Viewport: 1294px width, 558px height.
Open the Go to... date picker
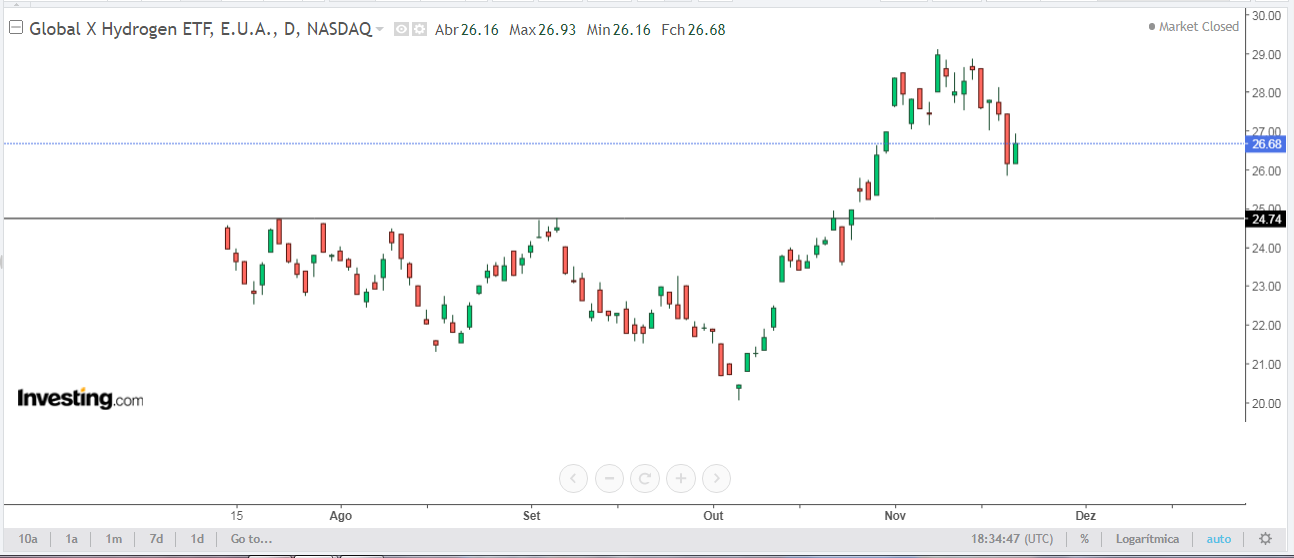(x=251, y=539)
